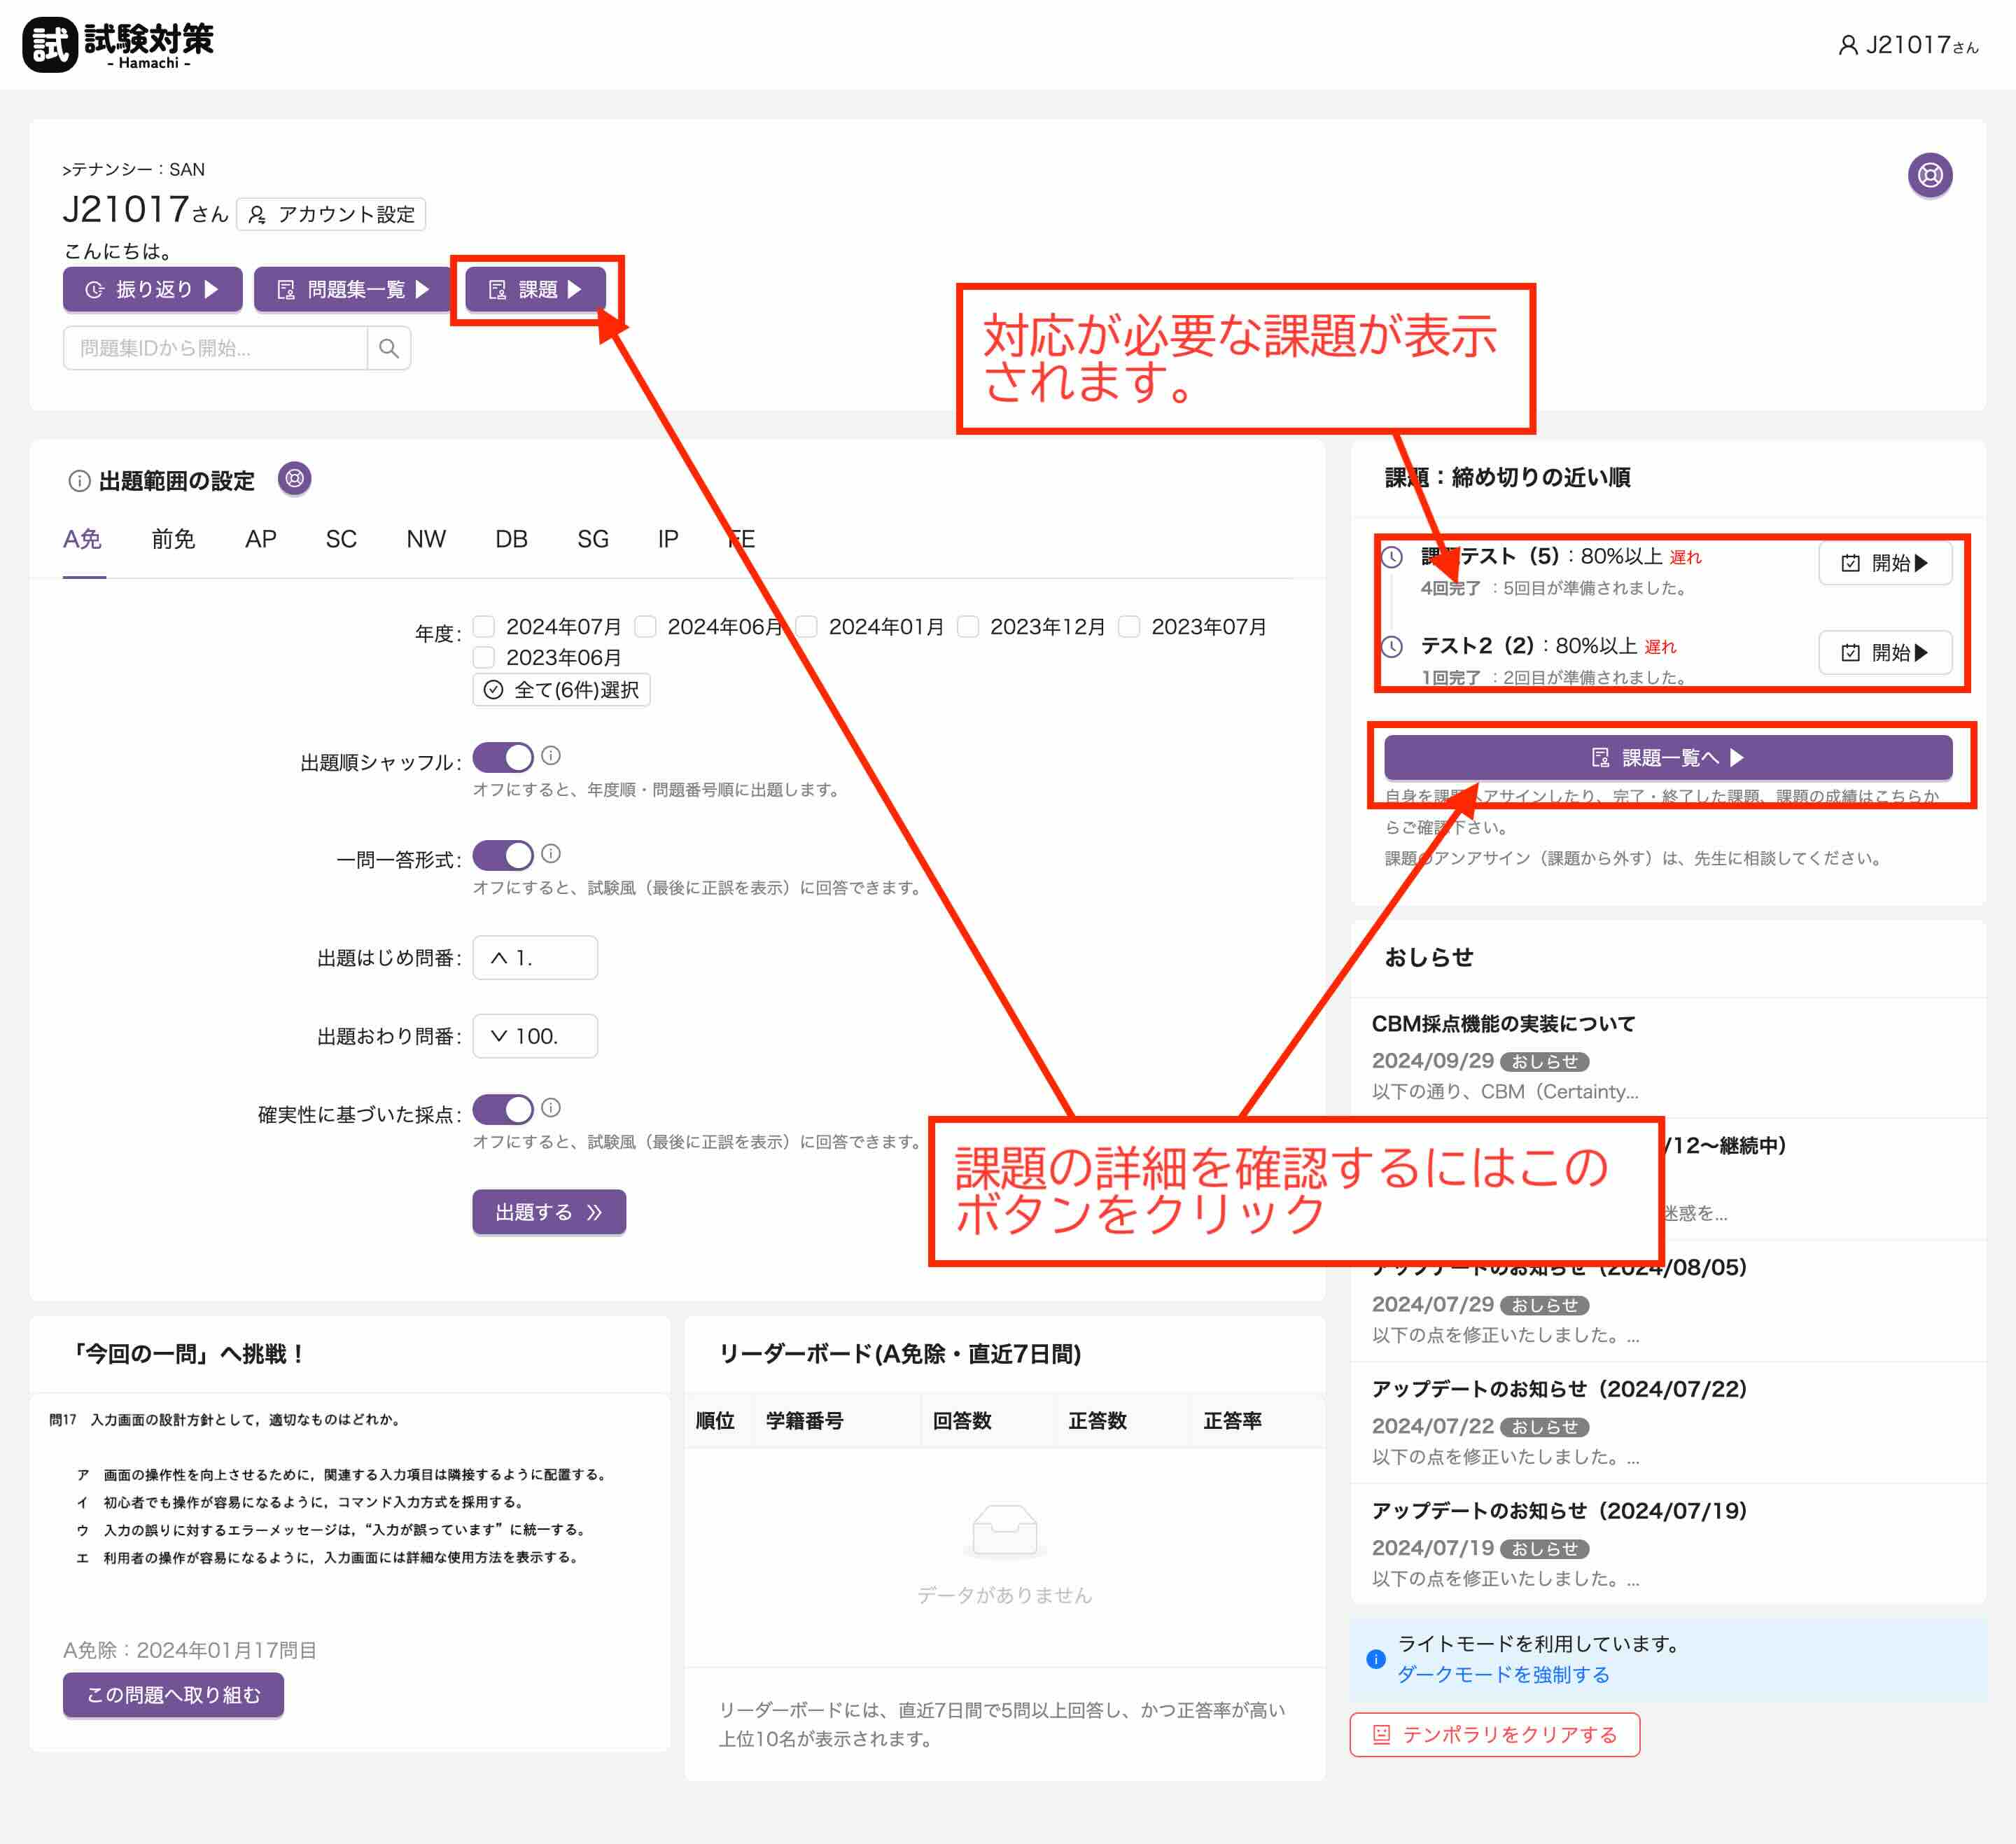Switch to the AP tab

coord(260,540)
